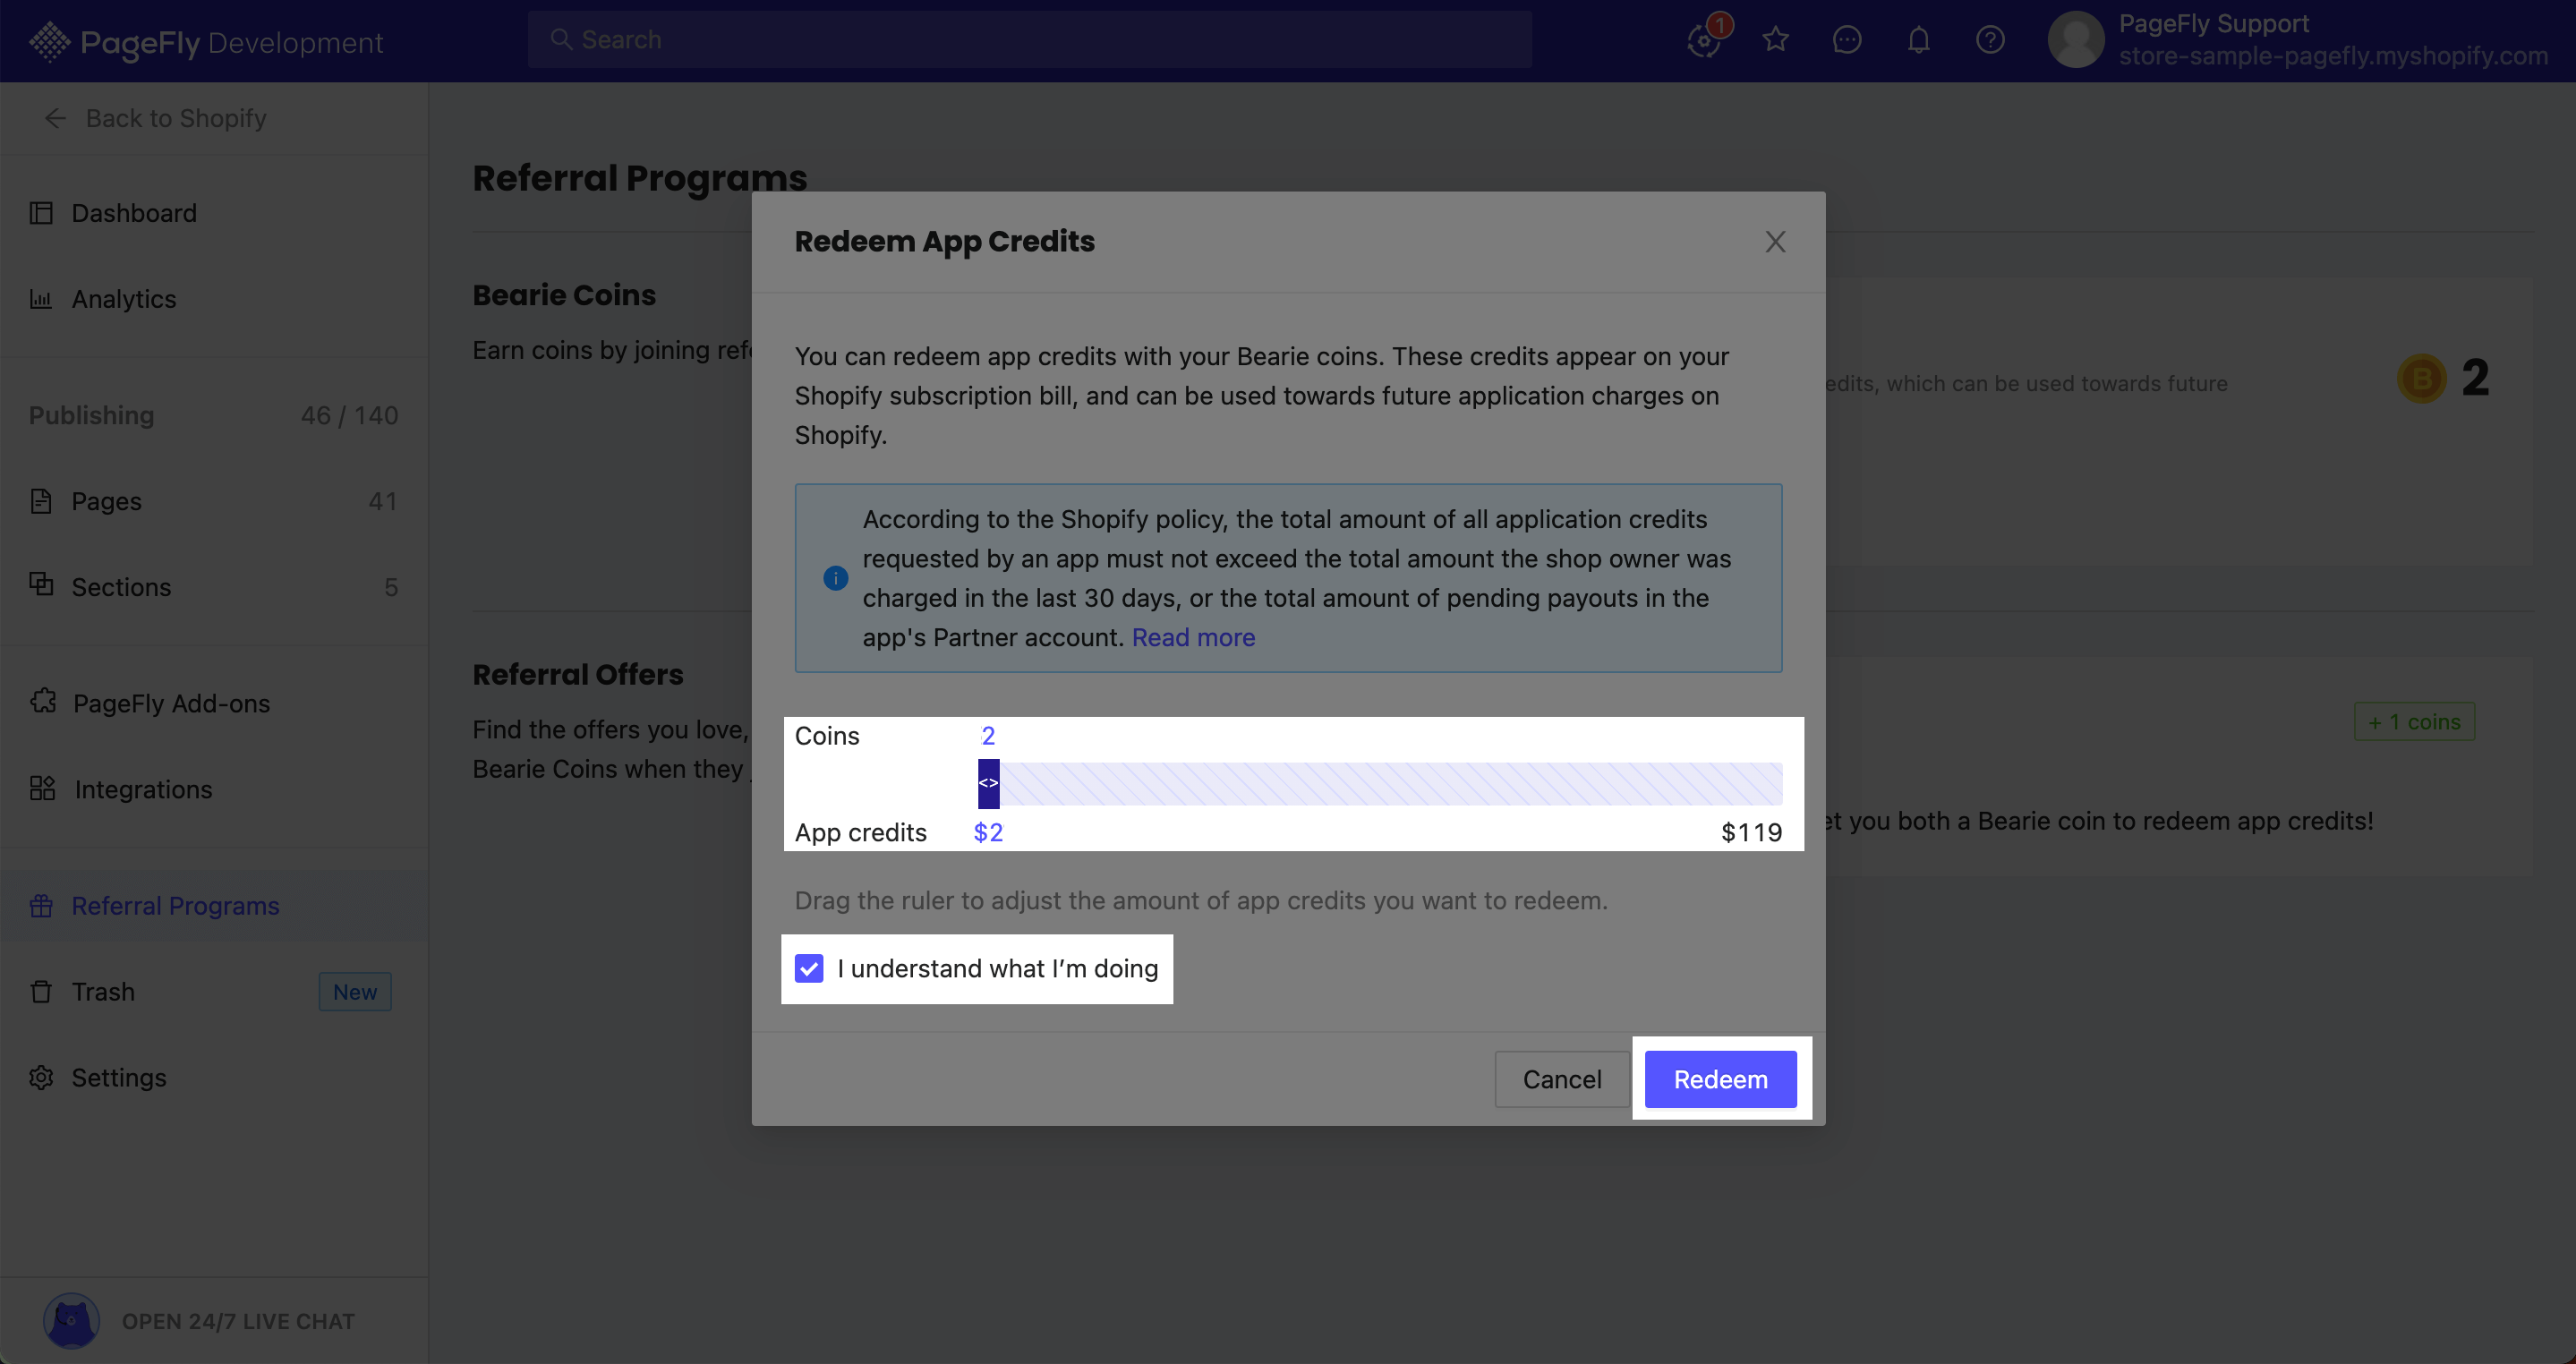Click the coins slider handle
The height and width of the screenshot is (1364, 2576).
(x=988, y=783)
